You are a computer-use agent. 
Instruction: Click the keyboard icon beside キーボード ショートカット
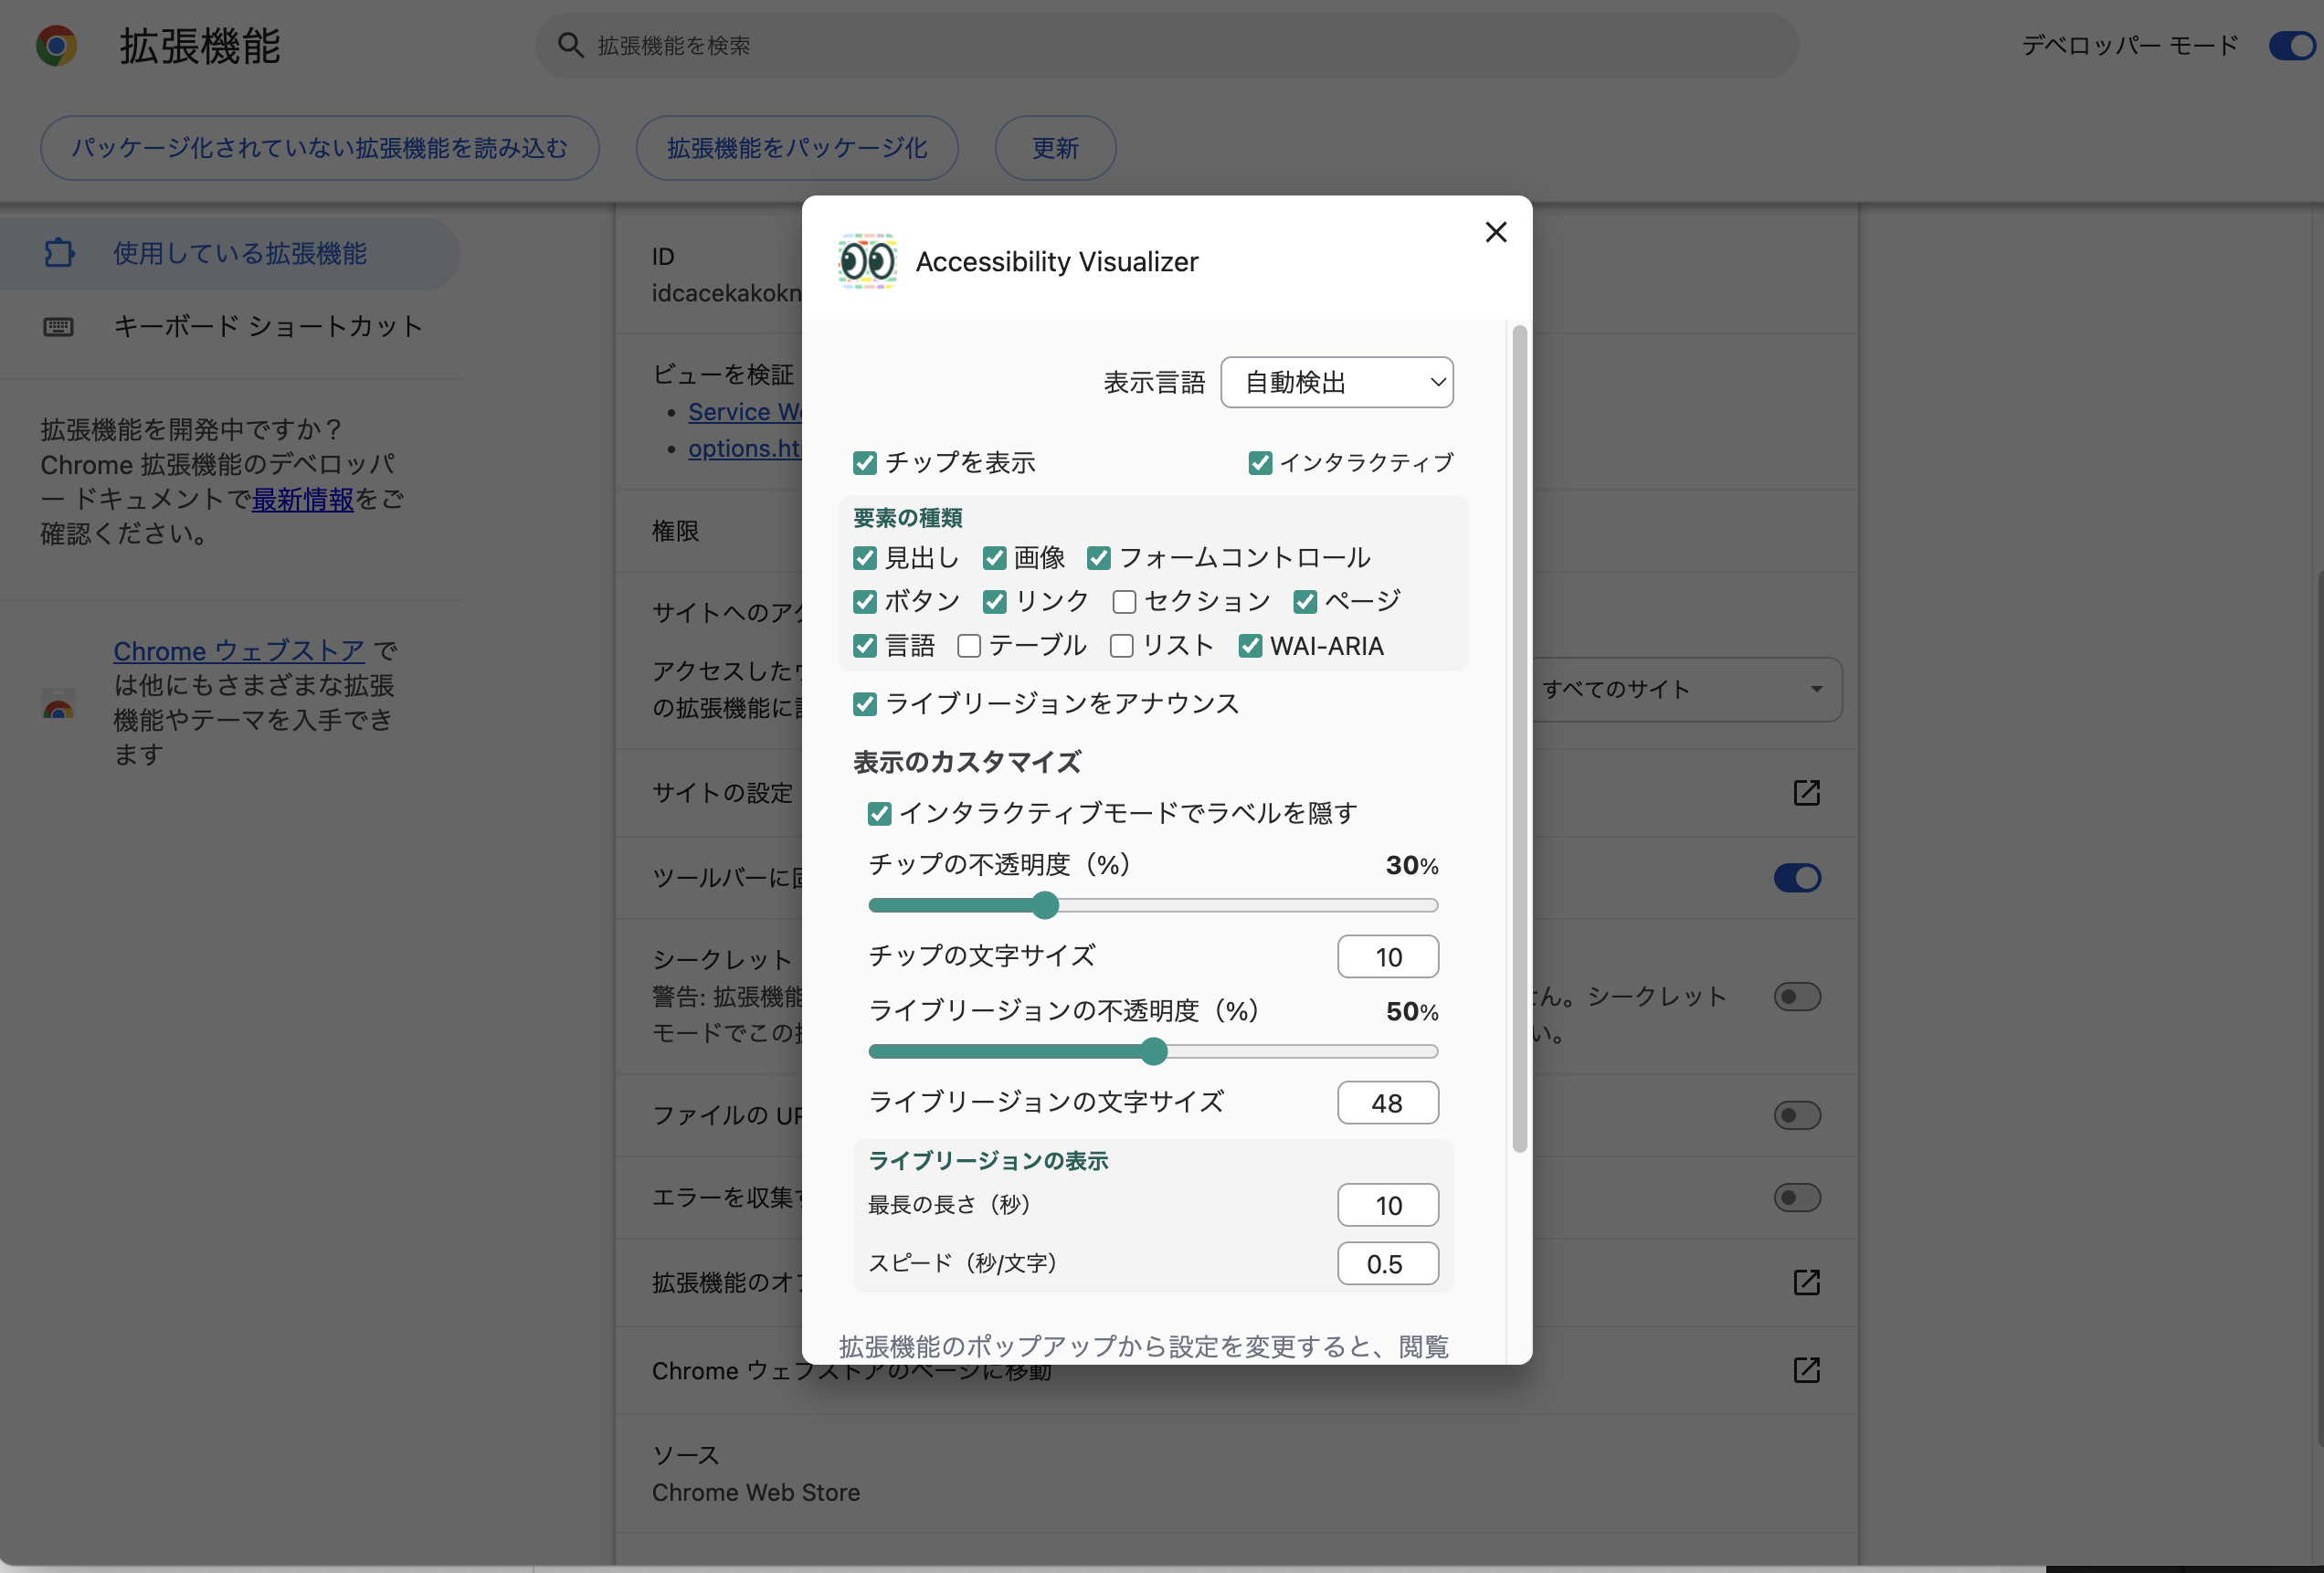(59, 327)
